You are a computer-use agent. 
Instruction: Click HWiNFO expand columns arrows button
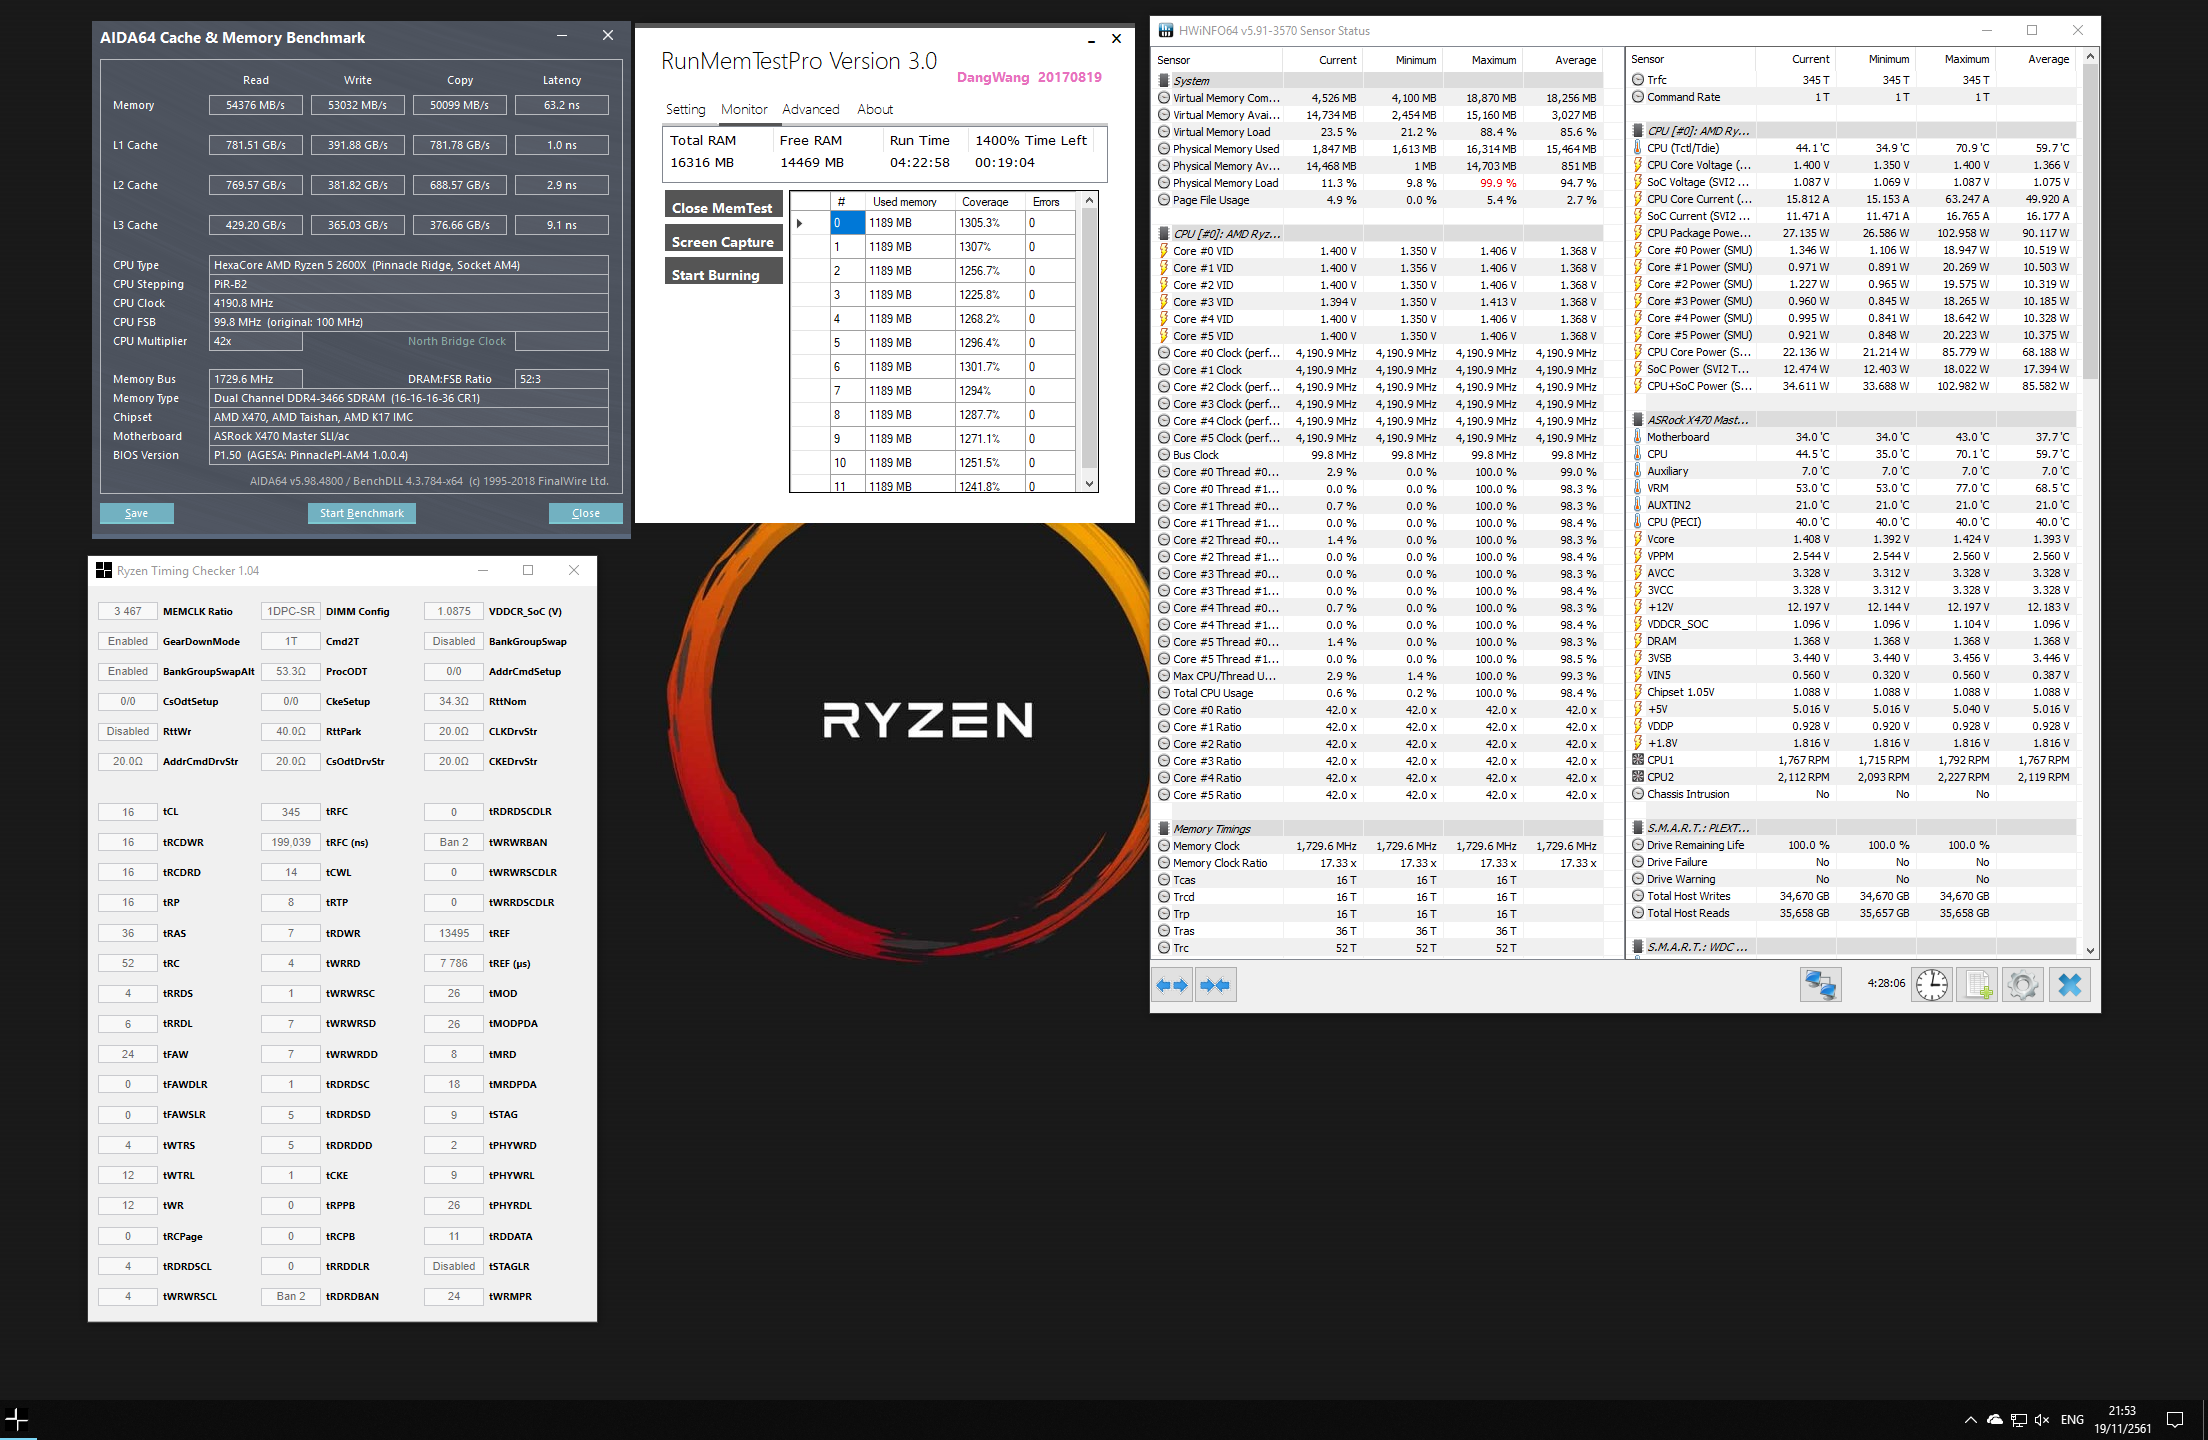[x=1172, y=985]
